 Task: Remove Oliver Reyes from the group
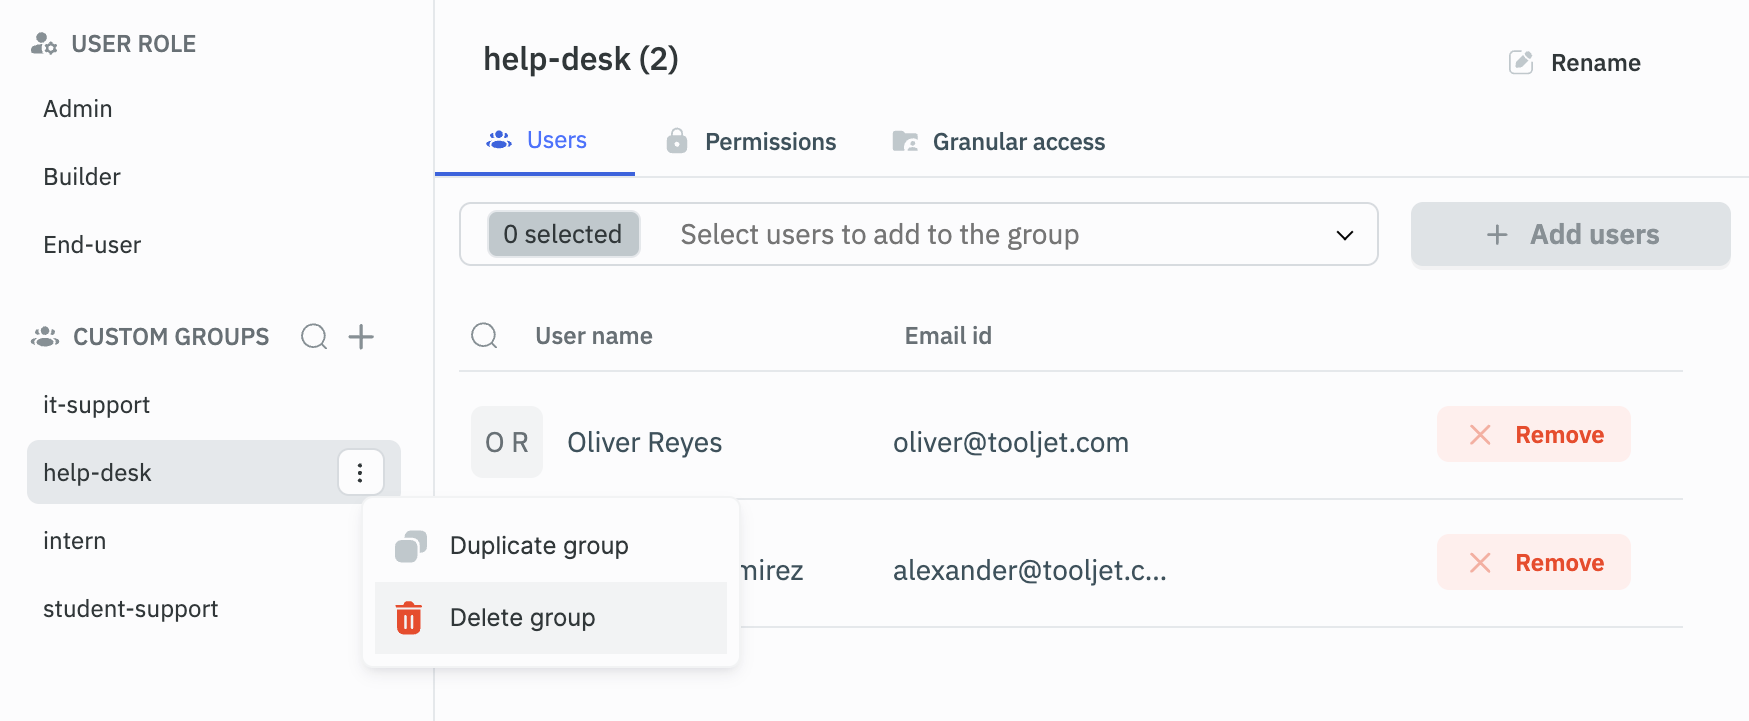[x=1533, y=435]
